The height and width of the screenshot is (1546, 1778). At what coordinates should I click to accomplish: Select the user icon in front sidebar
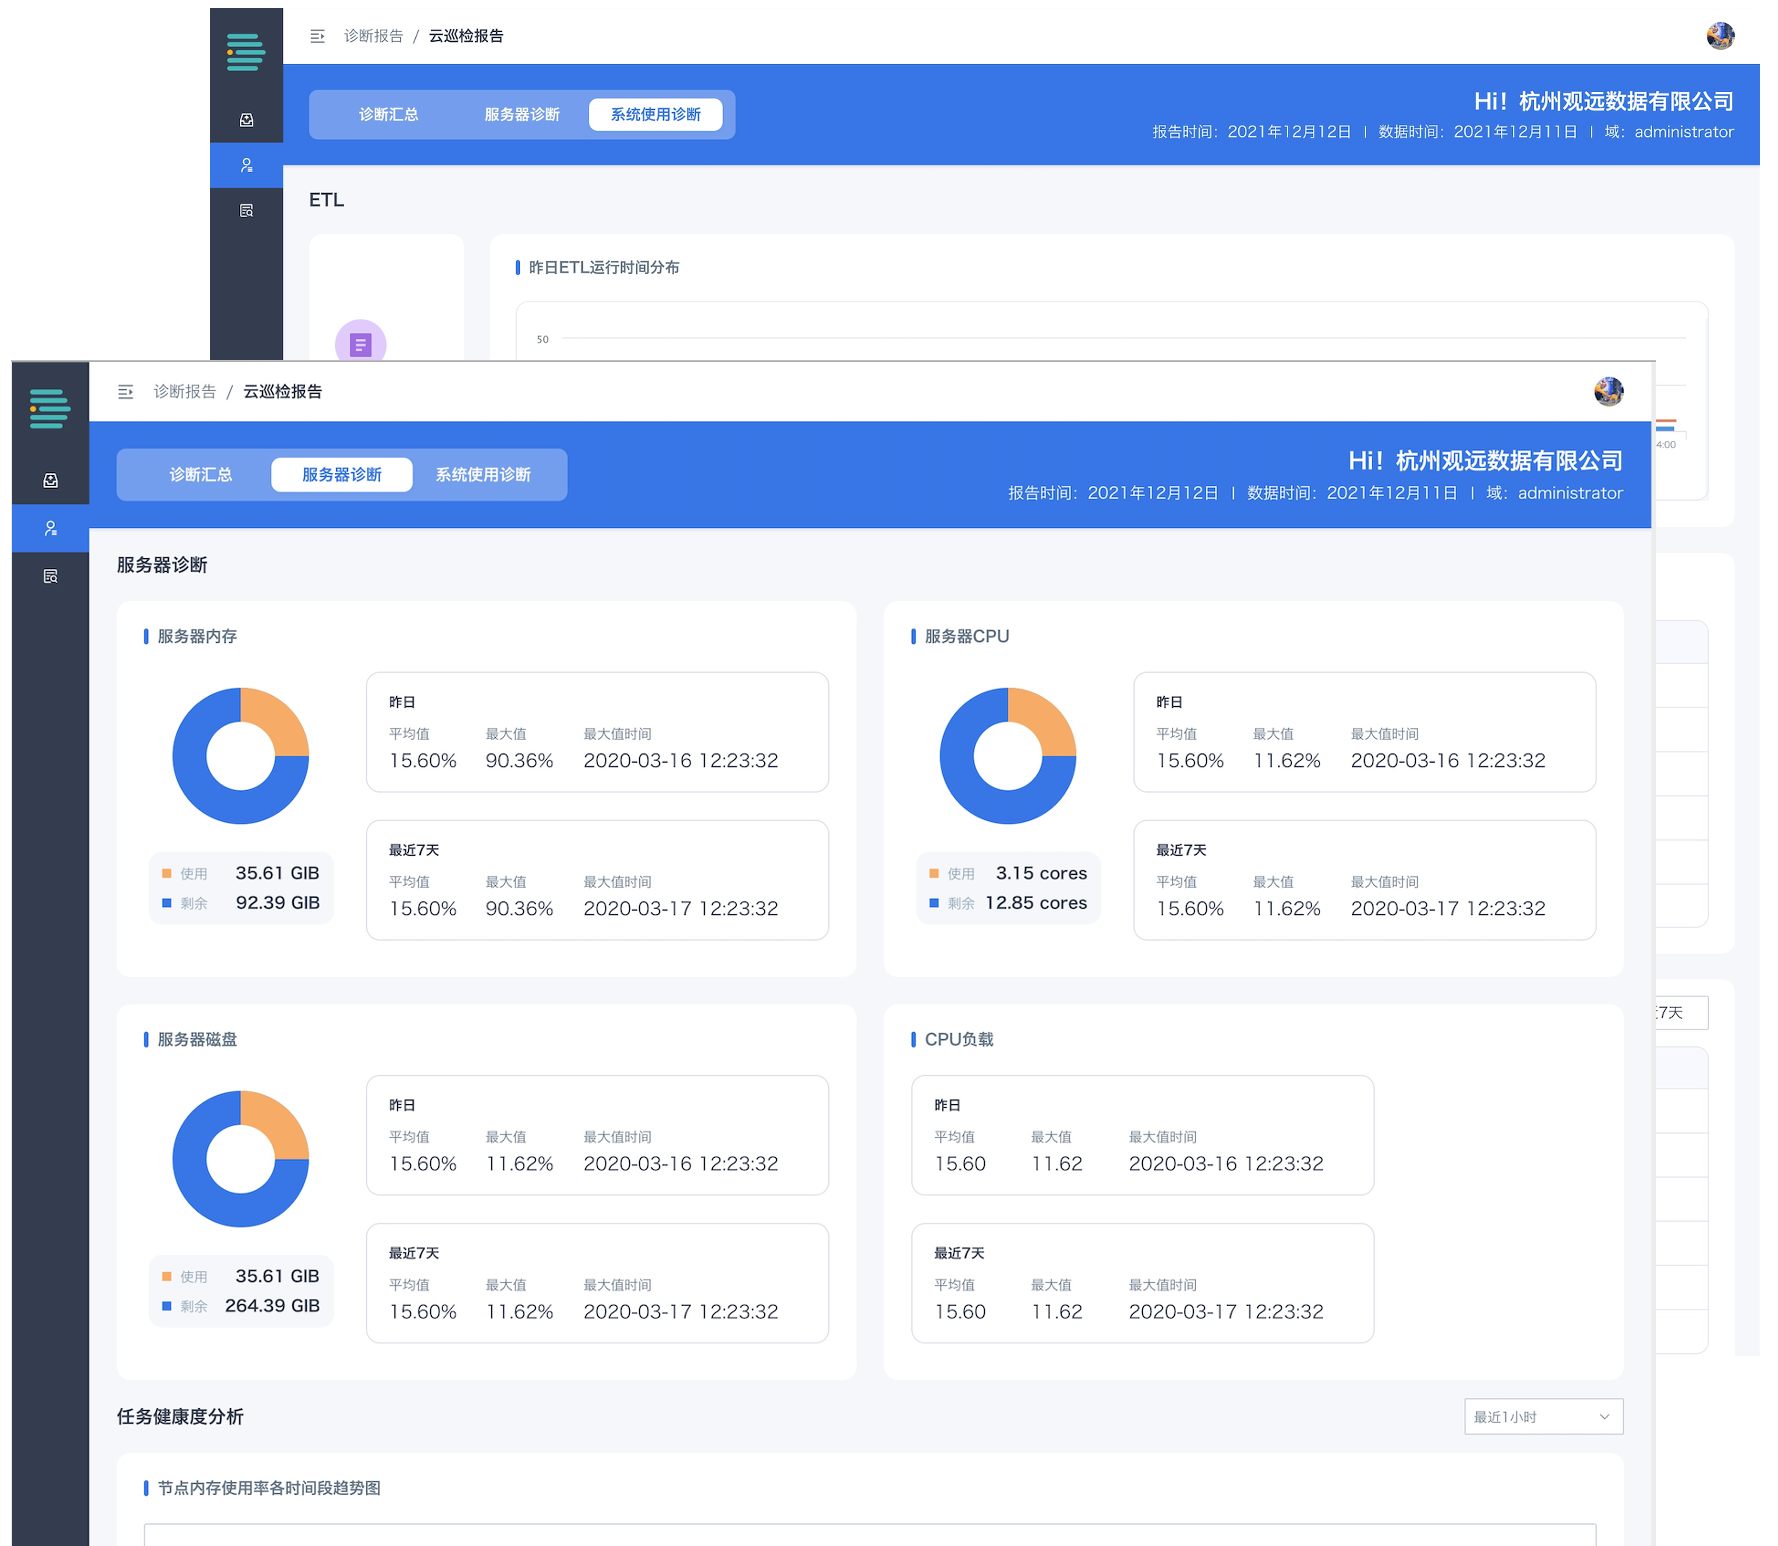(x=50, y=528)
